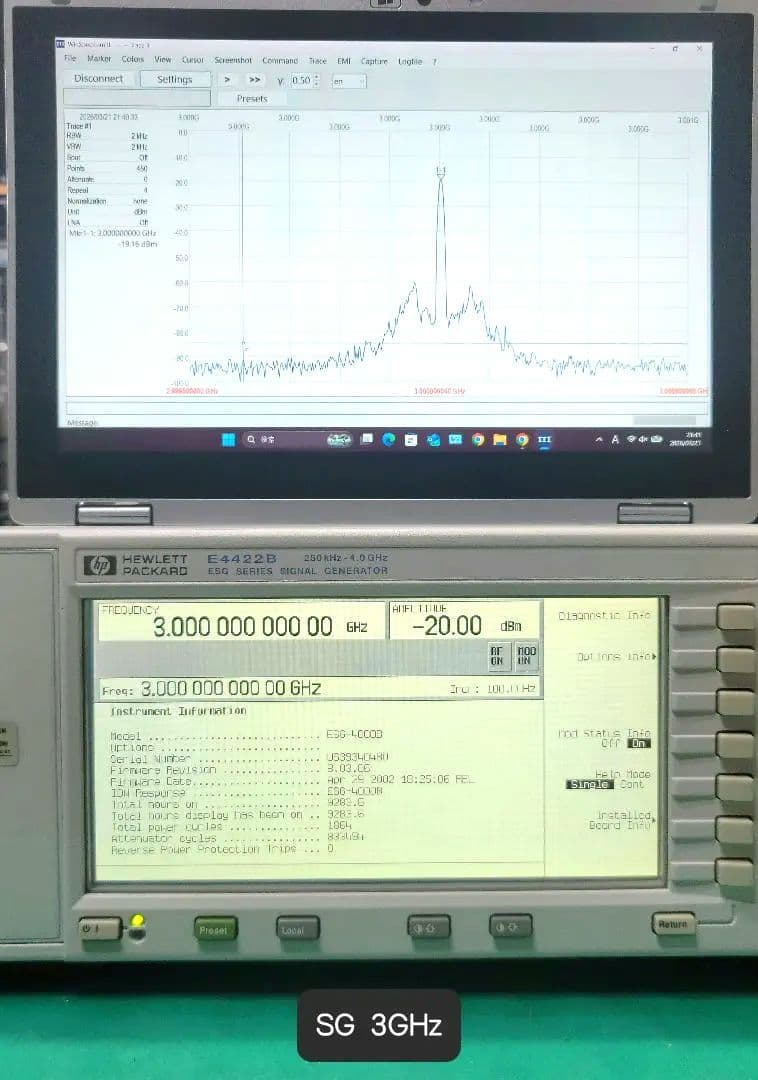Open the Chrome icon right of File Explorer
The image size is (758, 1080).
tap(522, 439)
